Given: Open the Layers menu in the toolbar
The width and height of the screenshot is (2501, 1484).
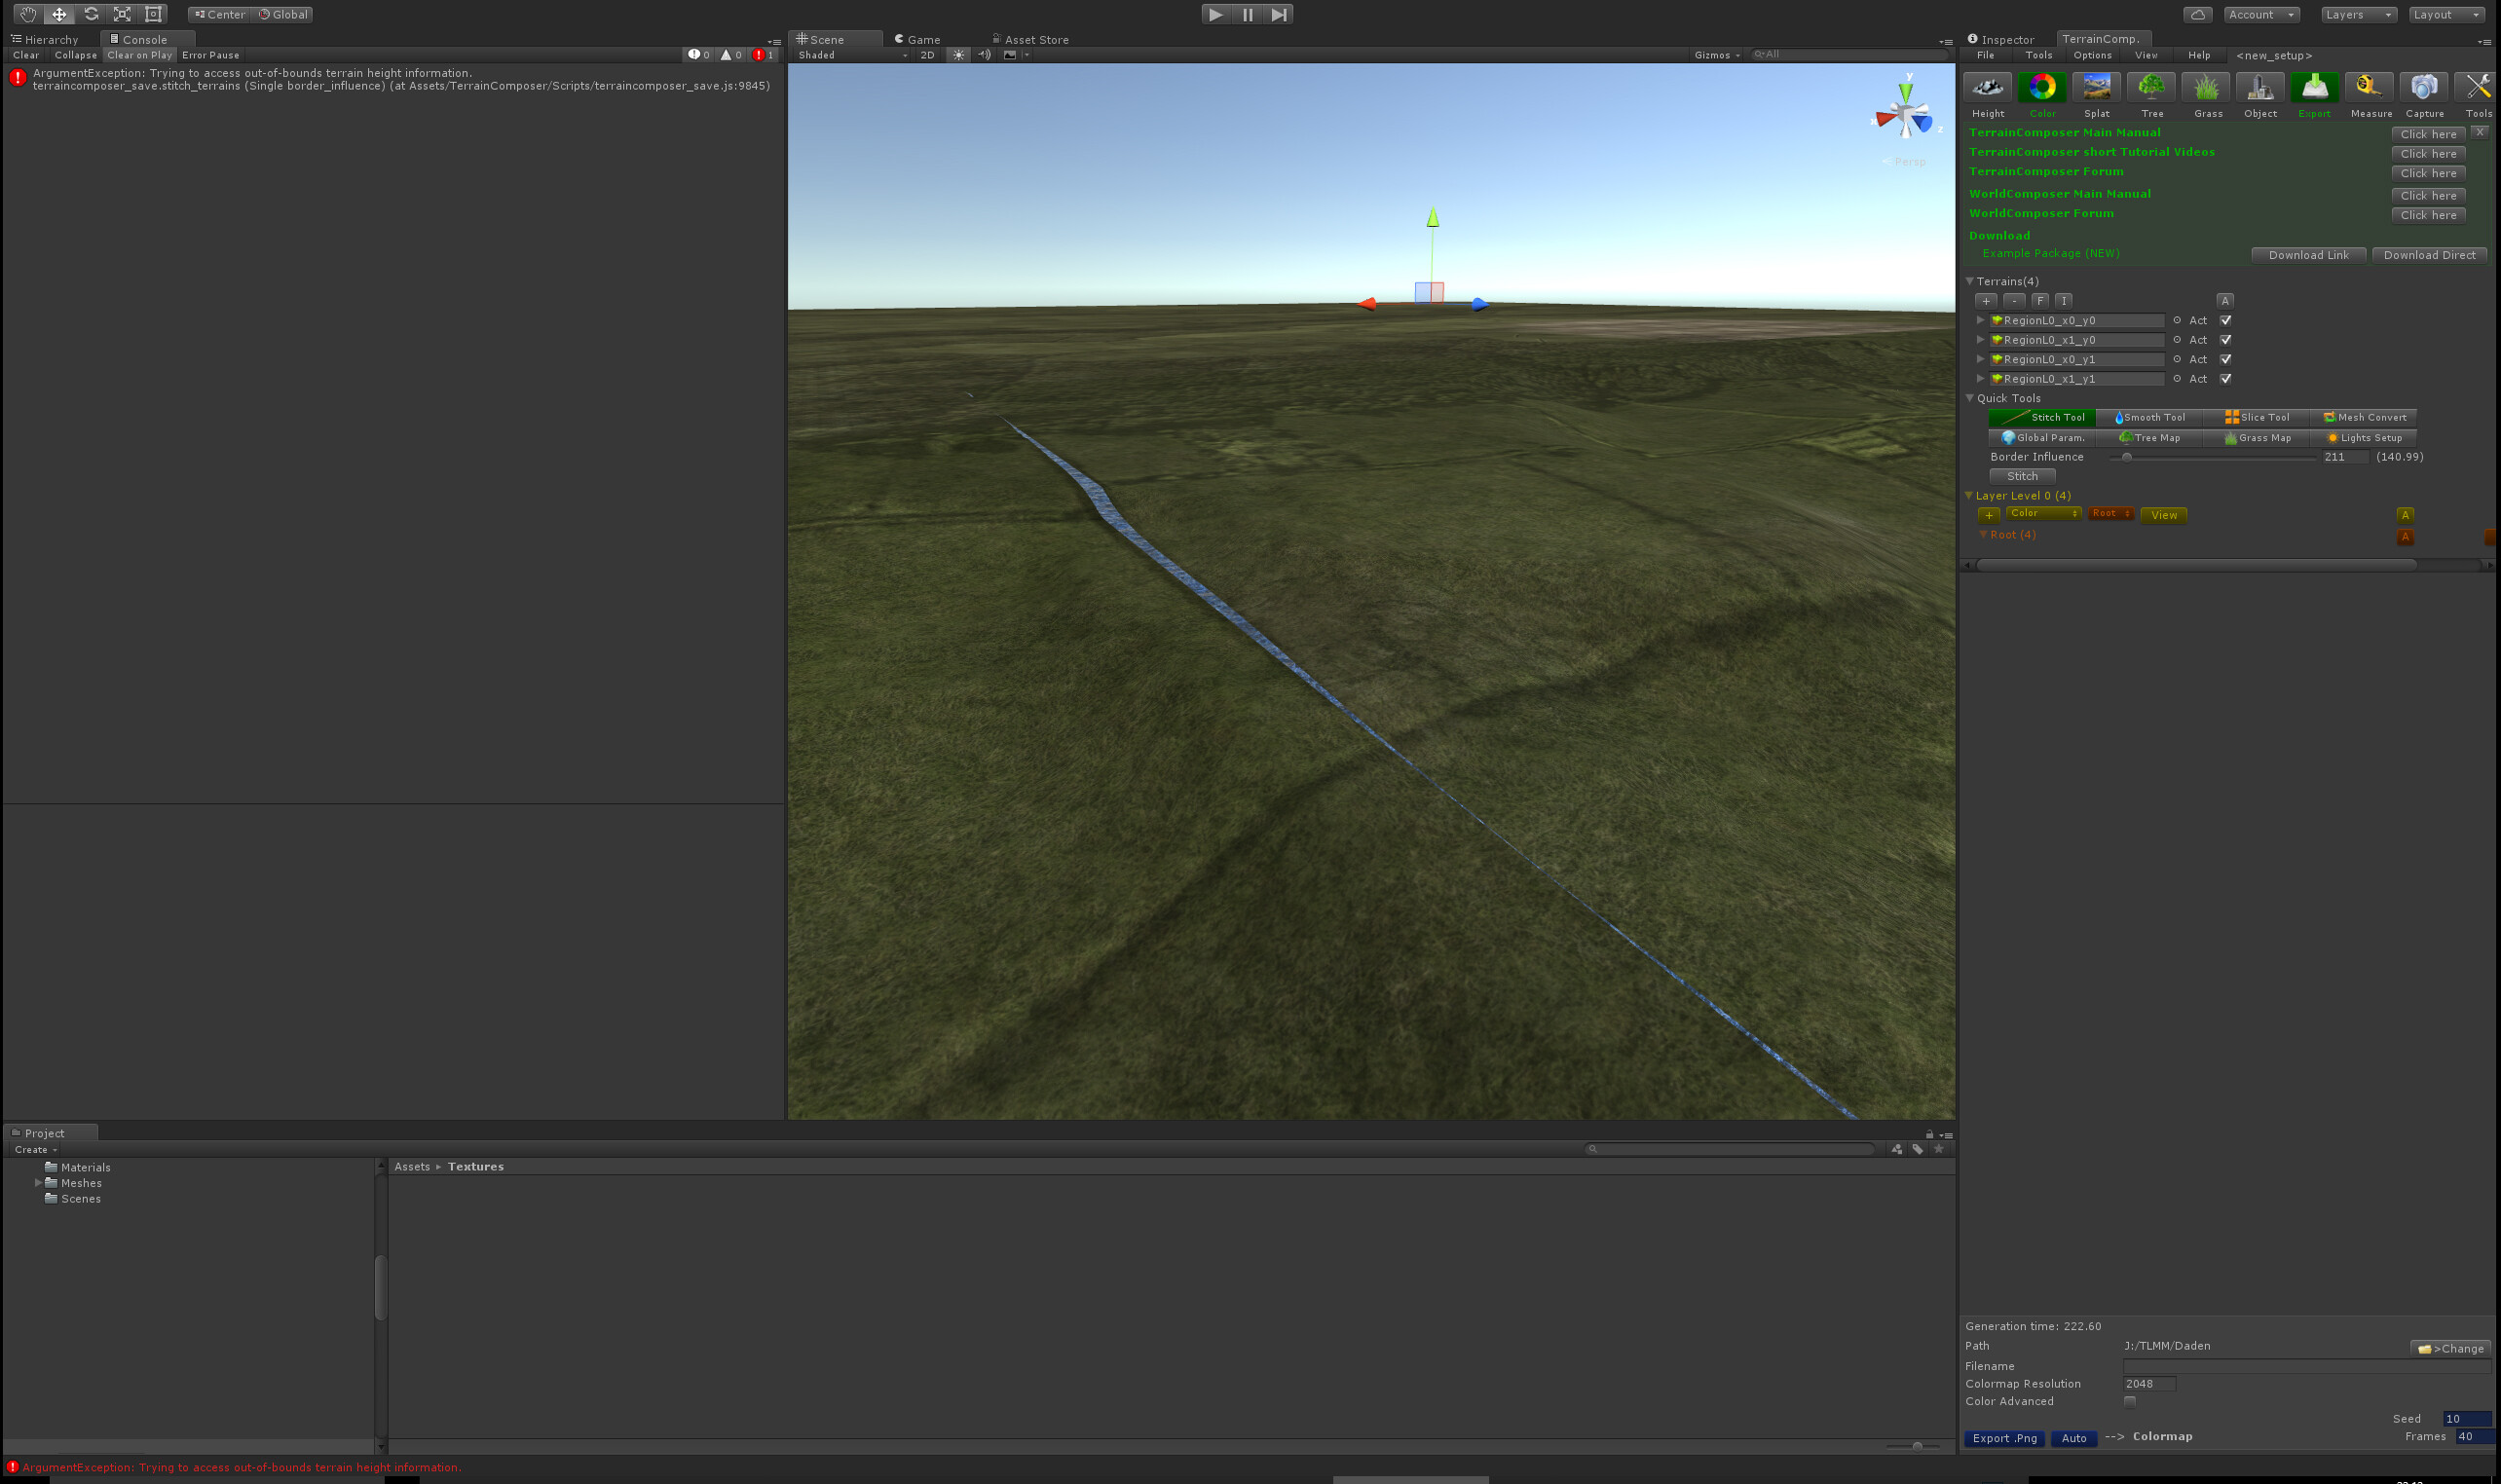Looking at the screenshot, I should click(2357, 14).
